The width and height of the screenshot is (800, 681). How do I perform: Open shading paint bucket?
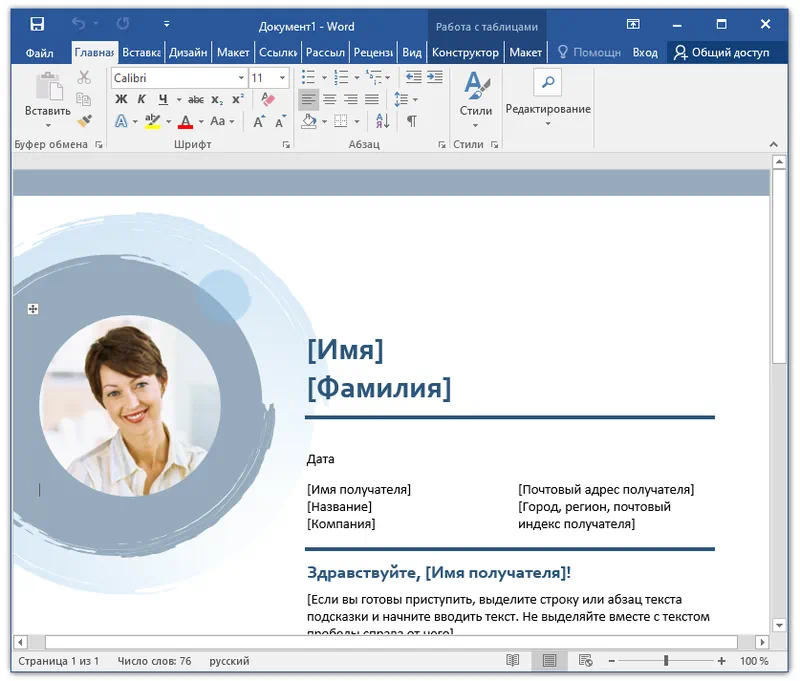tap(309, 121)
